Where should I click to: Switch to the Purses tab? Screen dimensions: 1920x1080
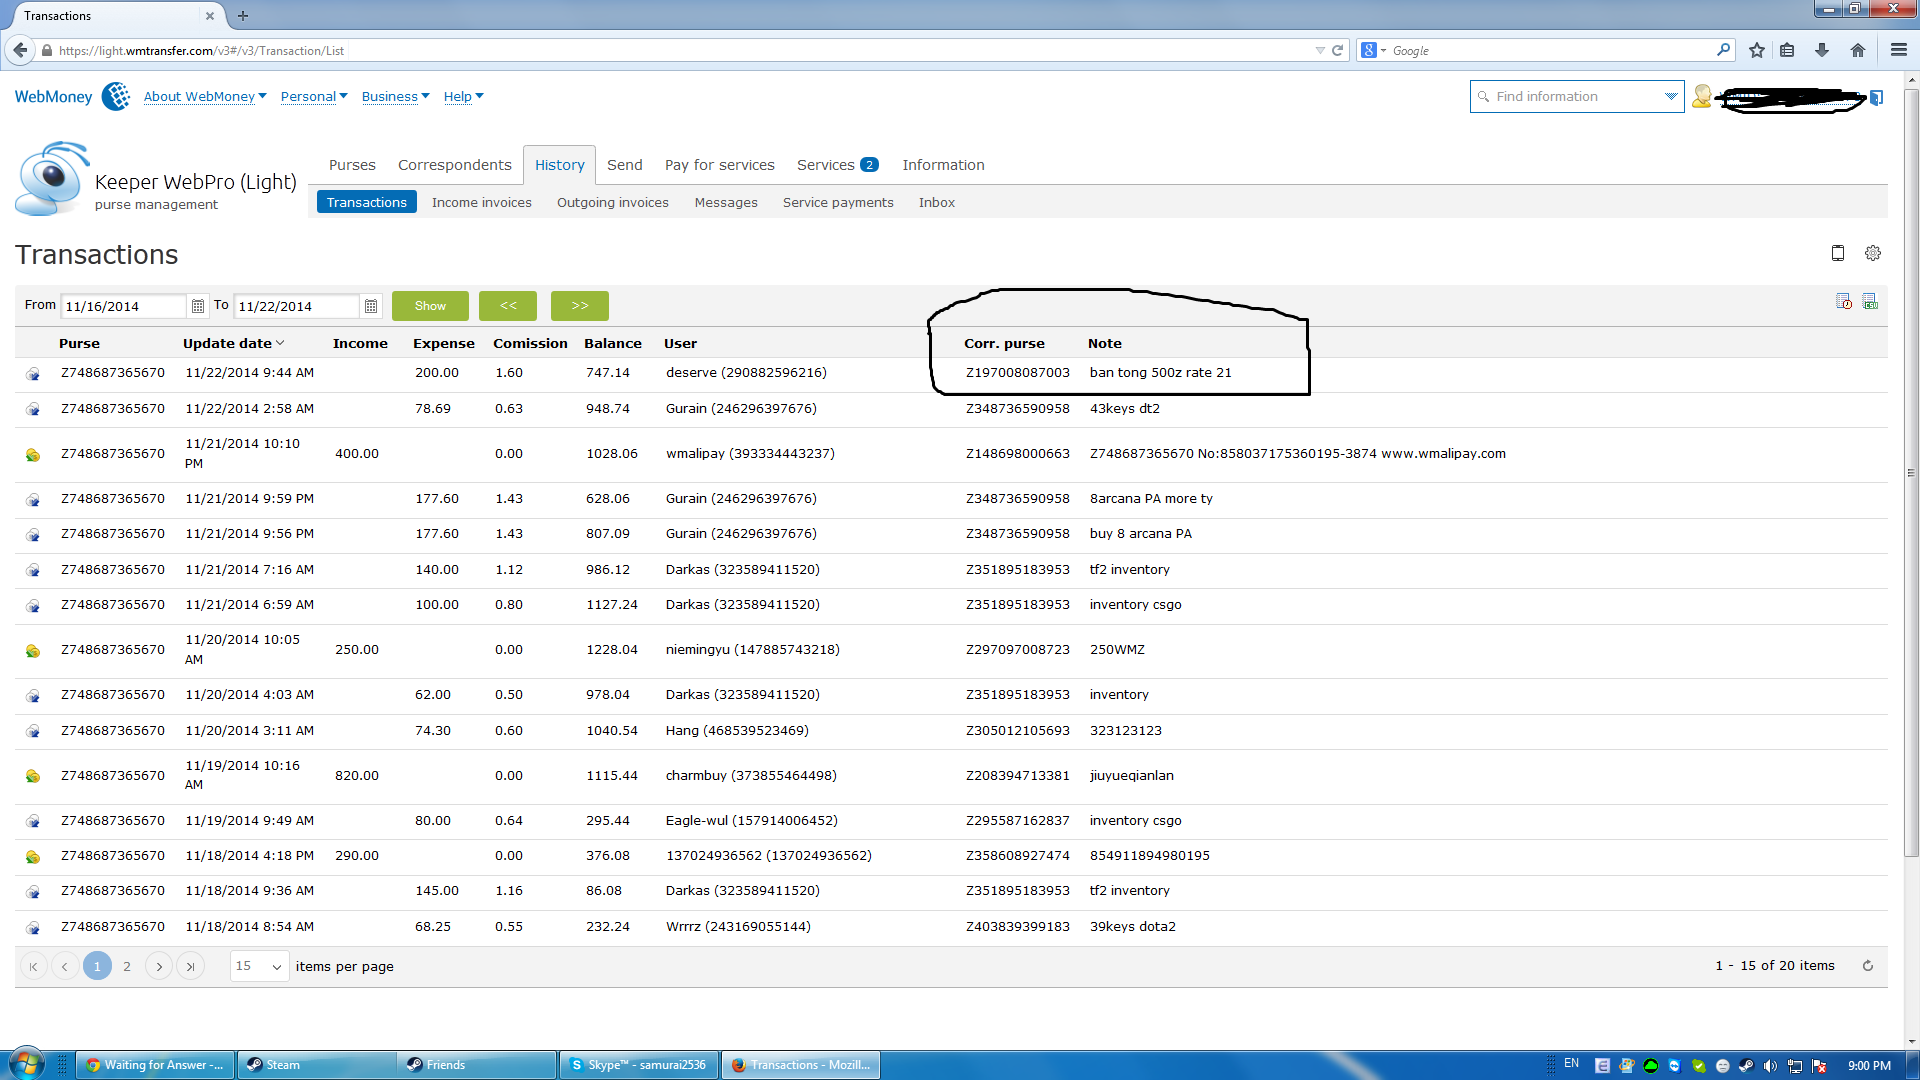352,165
